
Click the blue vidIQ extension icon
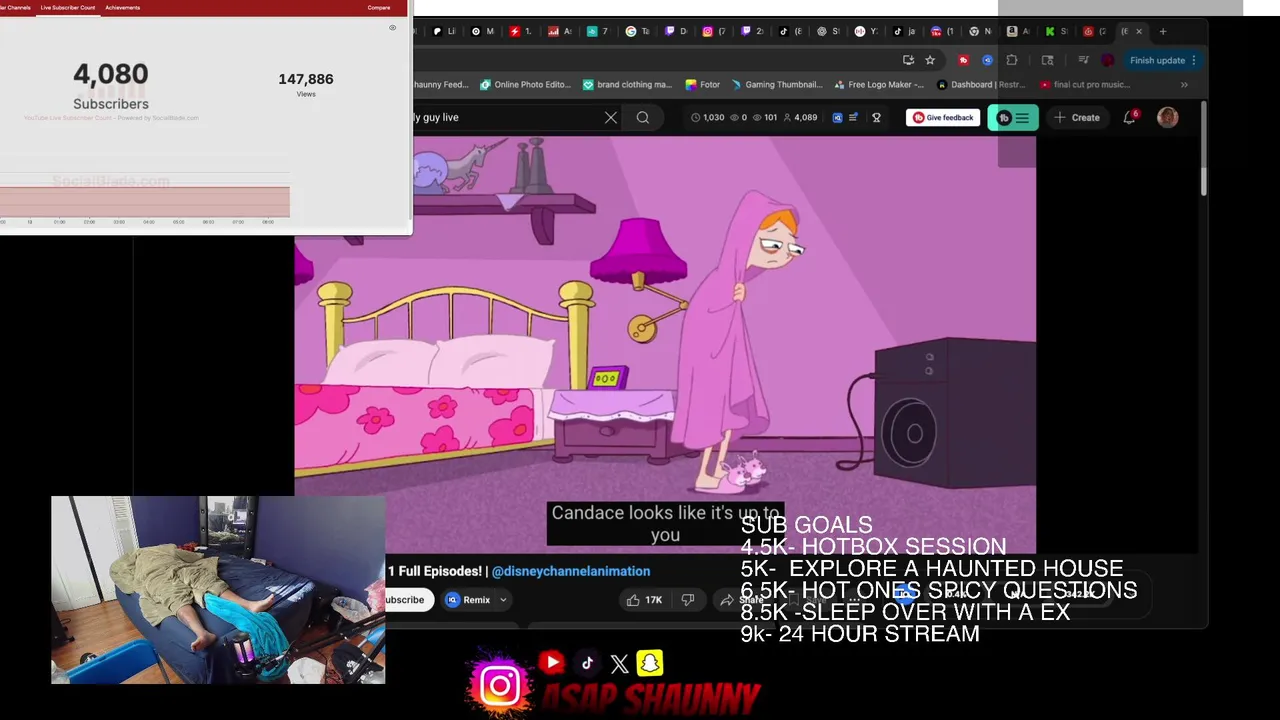(x=987, y=60)
